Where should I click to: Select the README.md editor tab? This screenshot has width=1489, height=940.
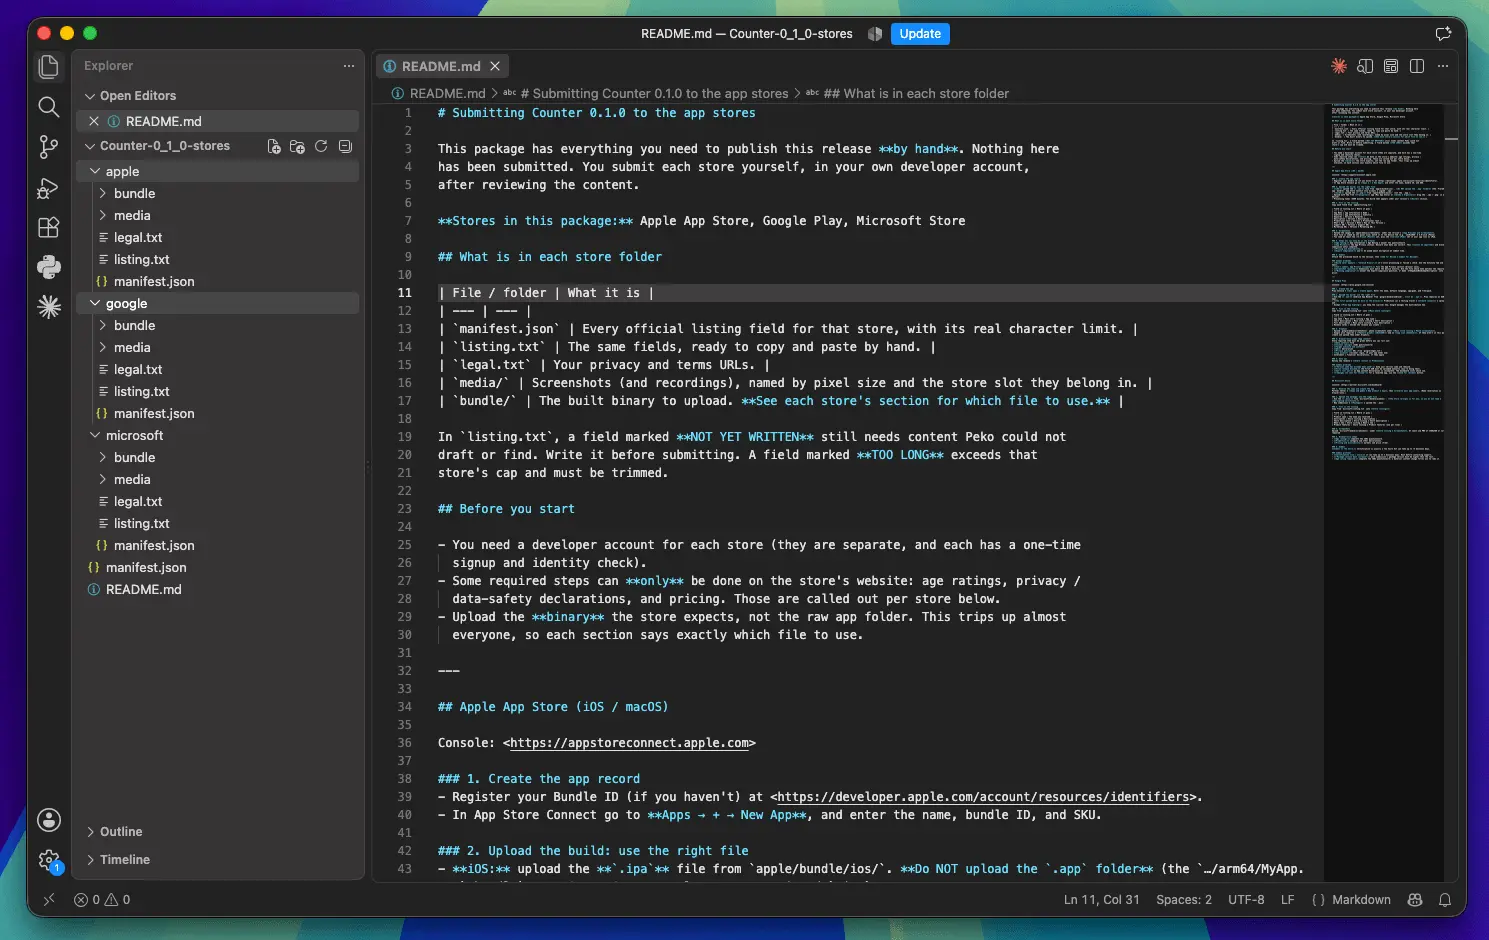(x=442, y=67)
